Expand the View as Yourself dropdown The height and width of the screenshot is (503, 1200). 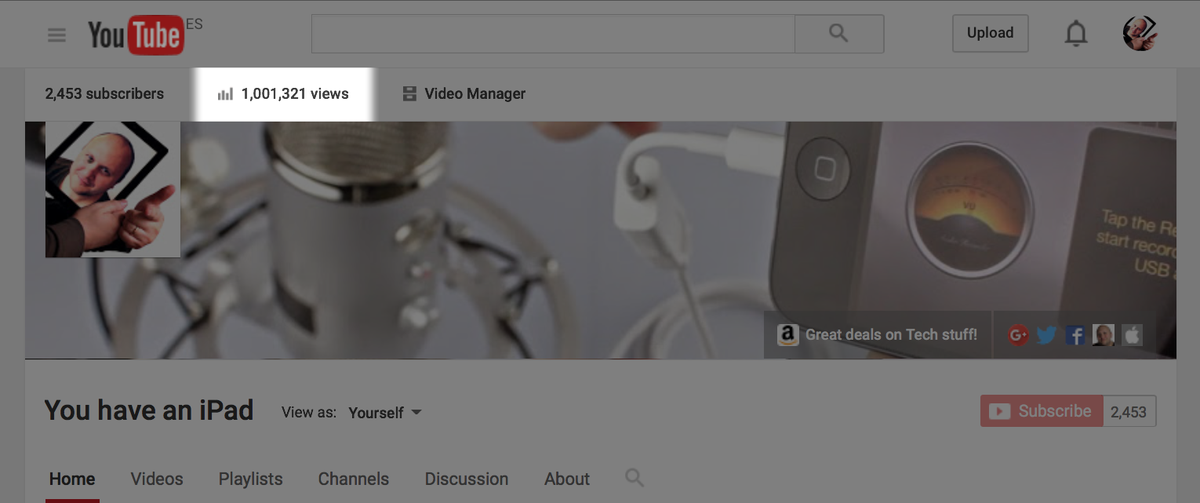[385, 412]
